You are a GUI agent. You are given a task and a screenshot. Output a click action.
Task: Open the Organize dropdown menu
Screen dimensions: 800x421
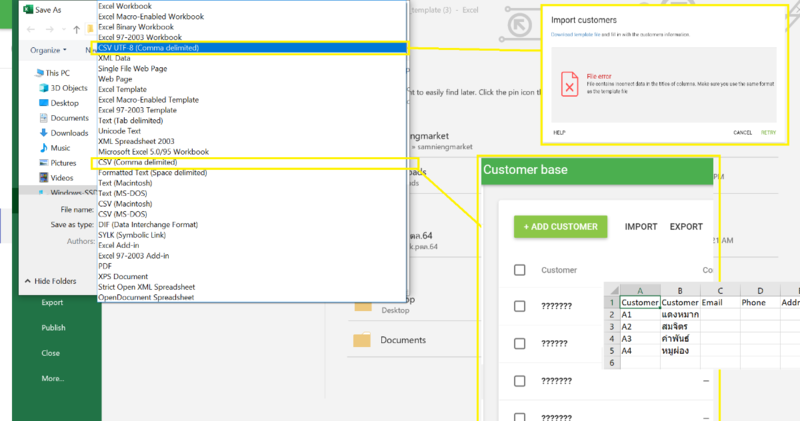49,49
